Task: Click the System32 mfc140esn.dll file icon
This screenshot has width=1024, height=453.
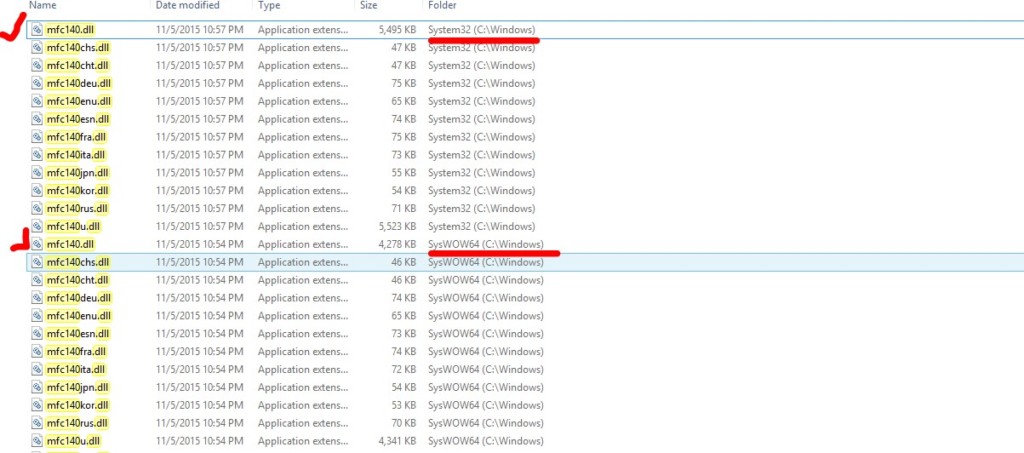Action: 37,119
